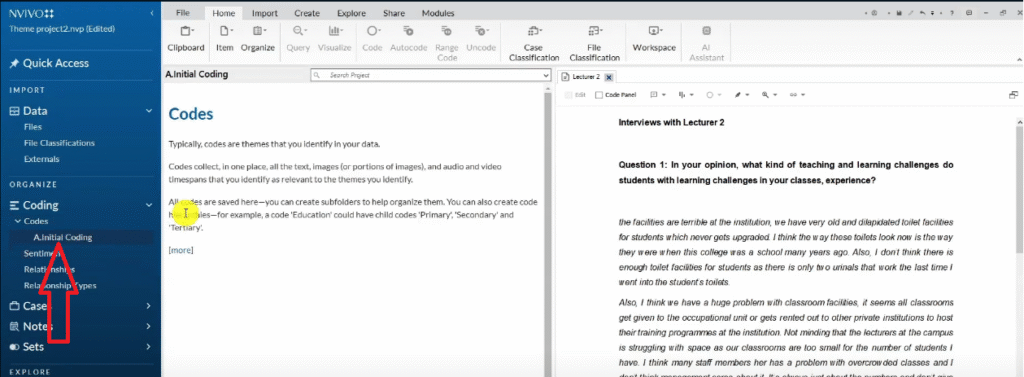The width and height of the screenshot is (1024, 377).
Task: Select File Classifications in sidebar
Action: coord(59,143)
